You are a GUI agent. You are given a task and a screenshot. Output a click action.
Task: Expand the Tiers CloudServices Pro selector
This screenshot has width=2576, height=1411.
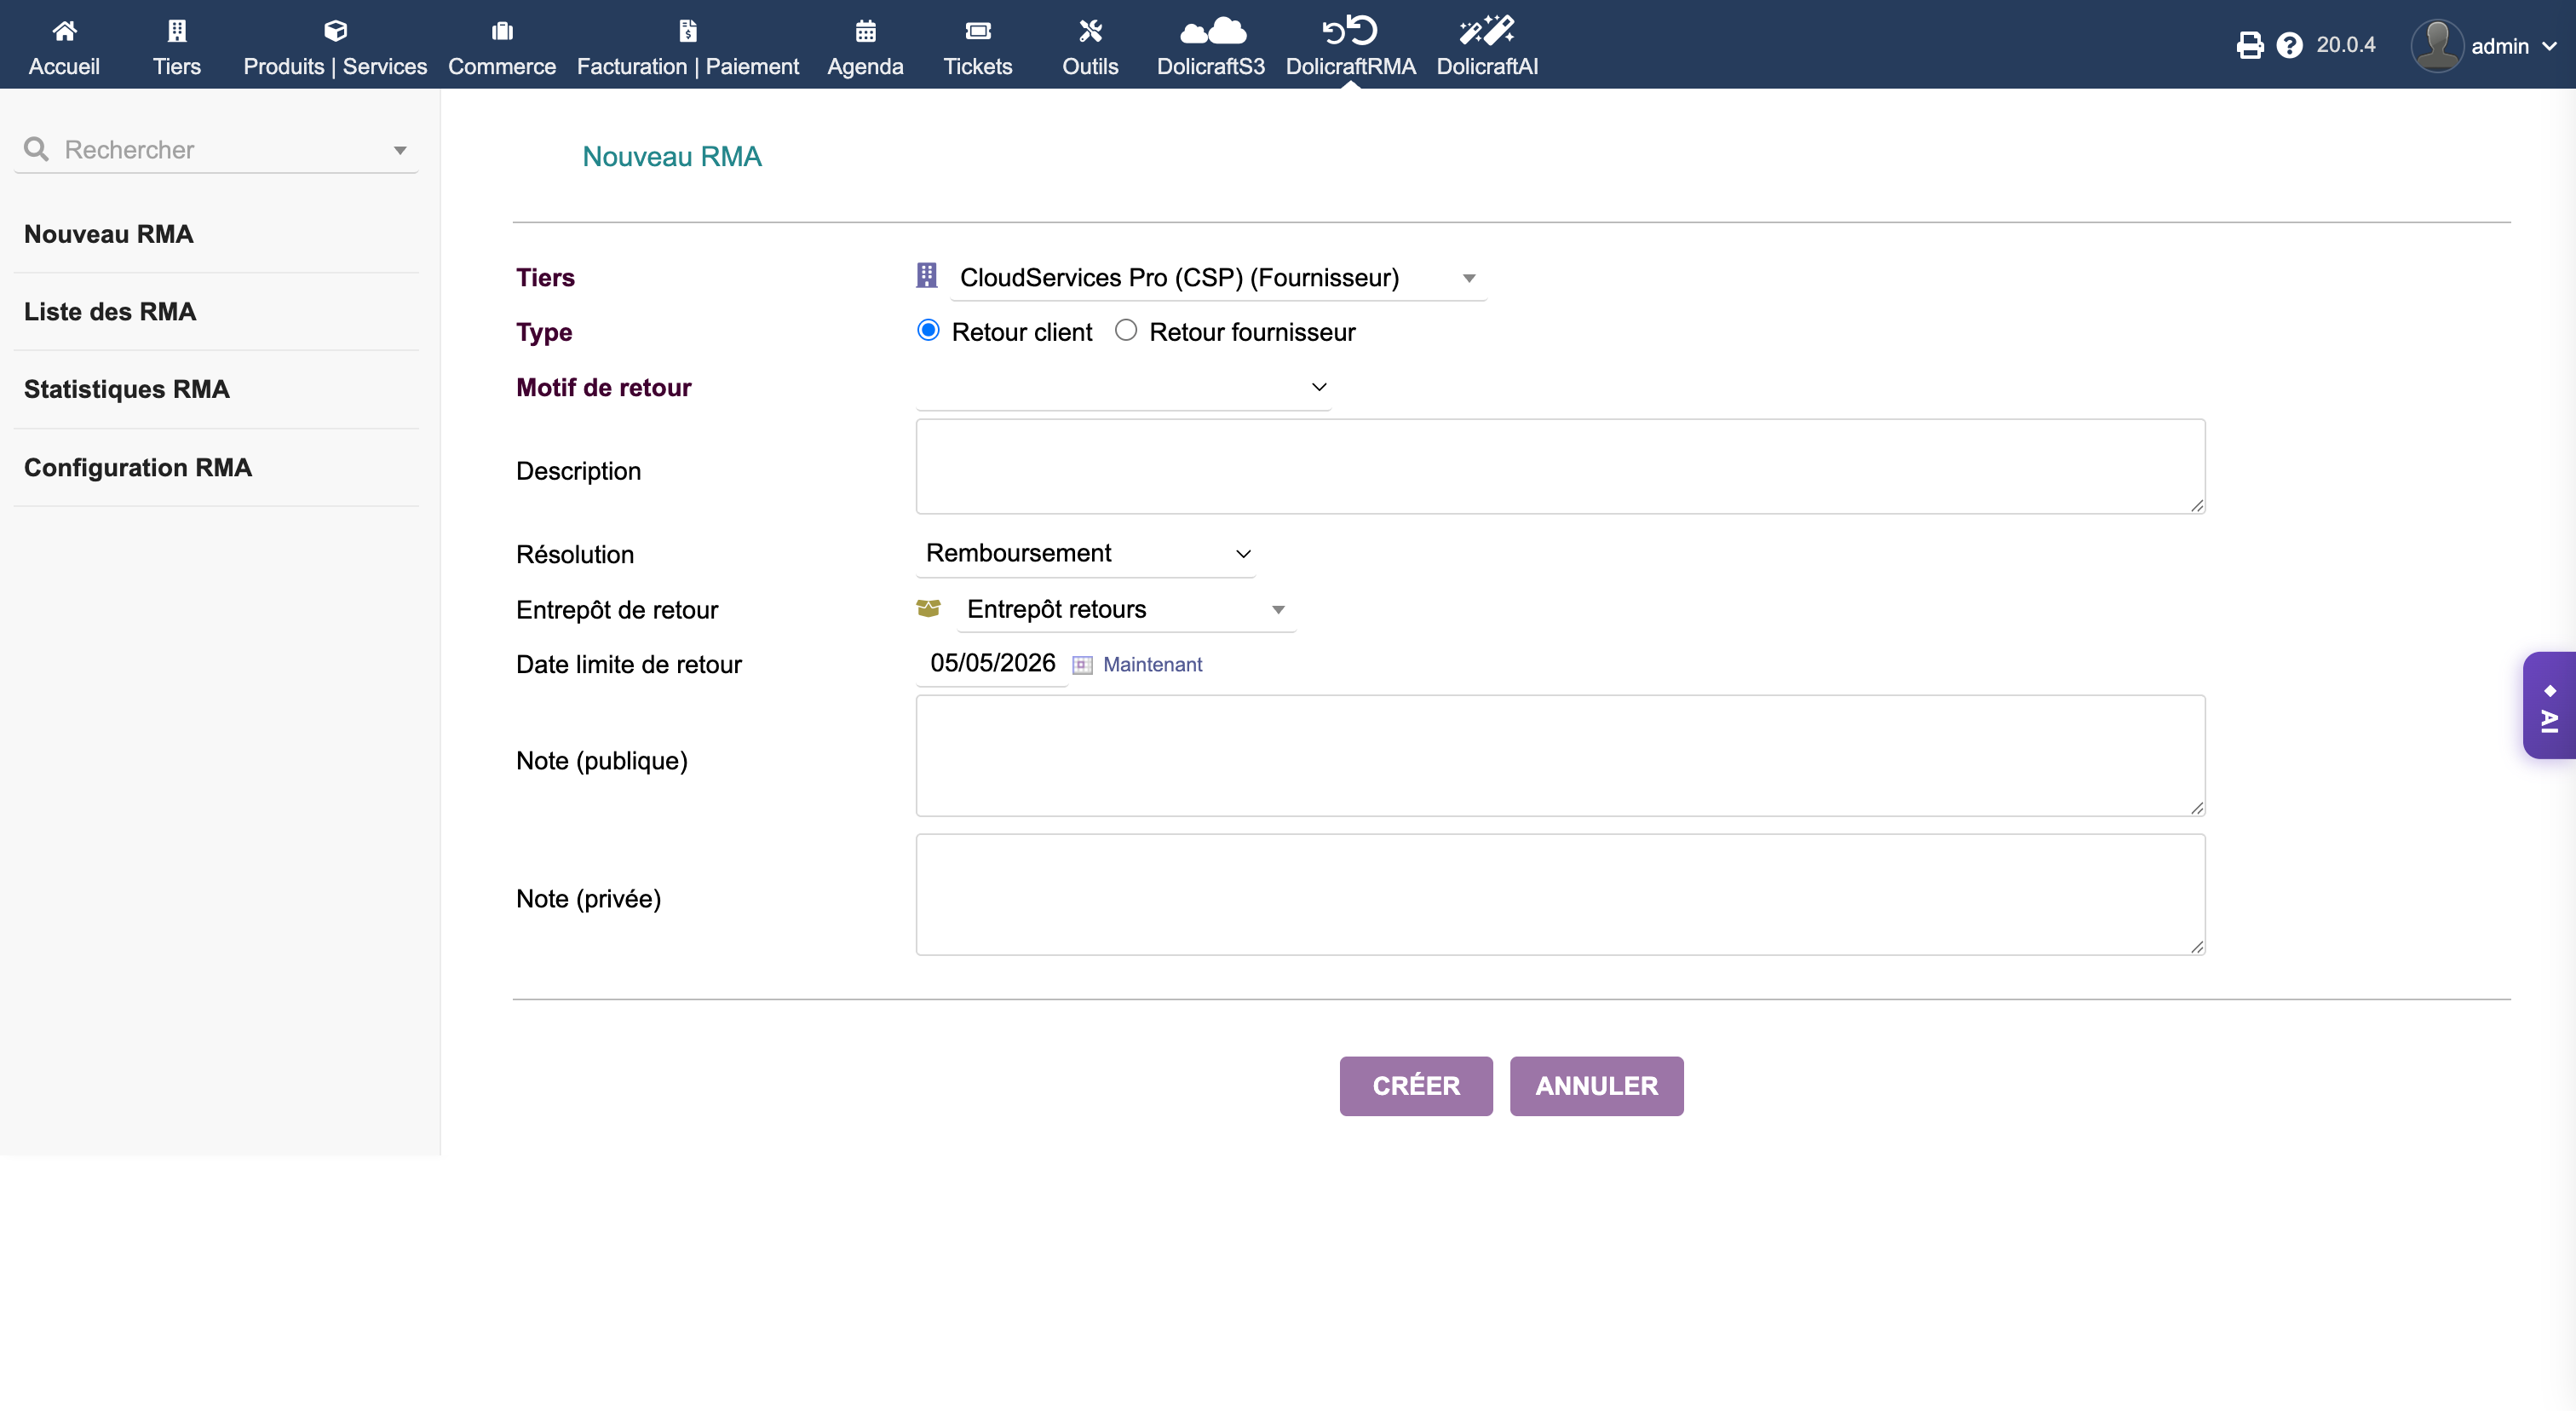coord(1216,278)
